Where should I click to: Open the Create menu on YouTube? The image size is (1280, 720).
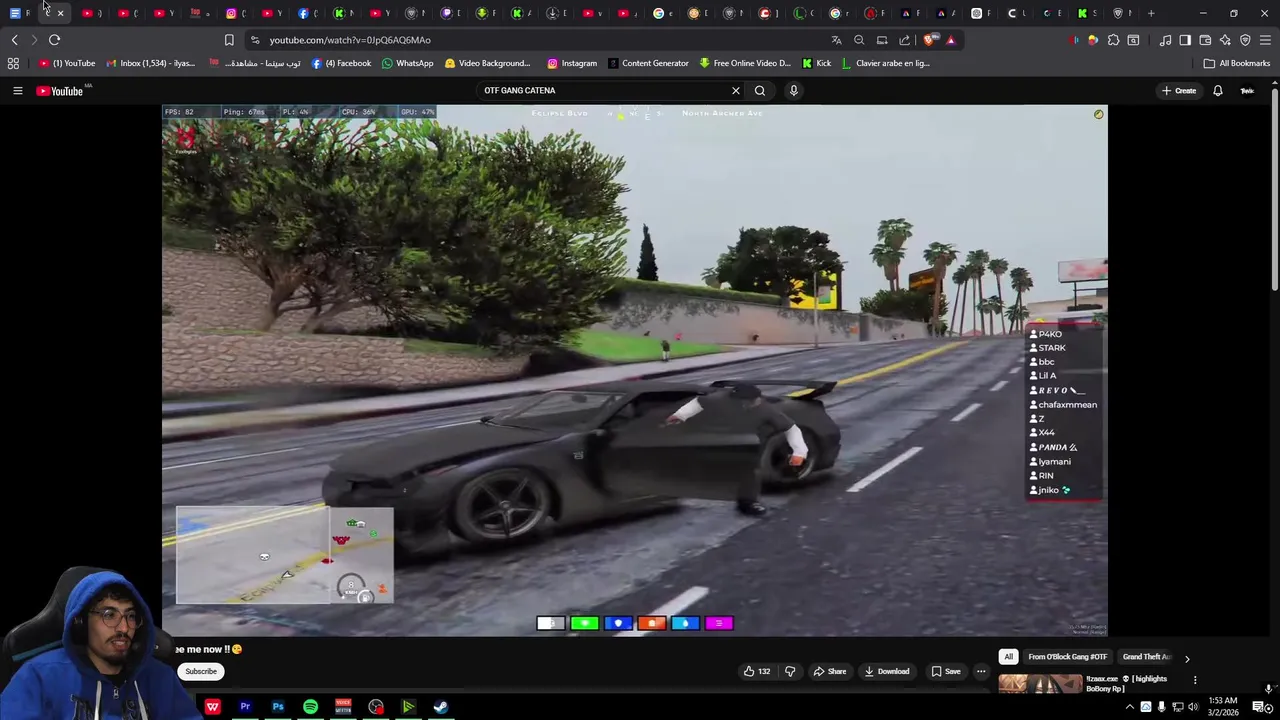pyautogui.click(x=1179, y=91)
